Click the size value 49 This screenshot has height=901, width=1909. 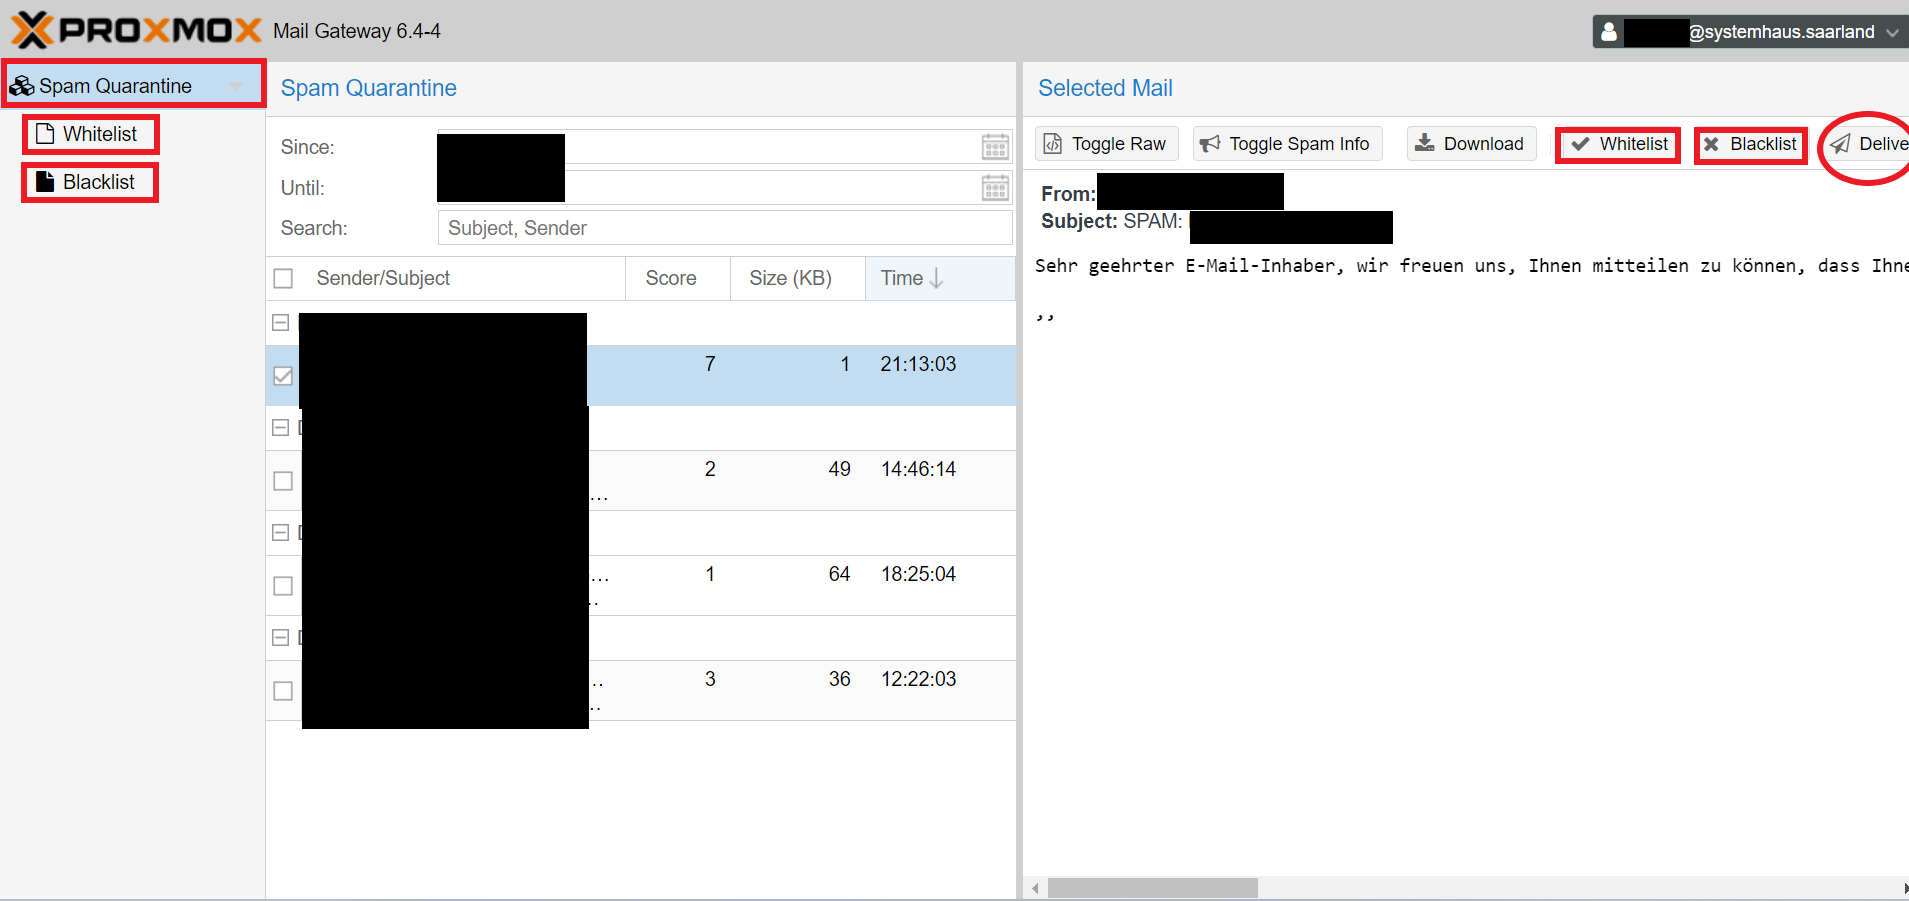coord(839,469)
